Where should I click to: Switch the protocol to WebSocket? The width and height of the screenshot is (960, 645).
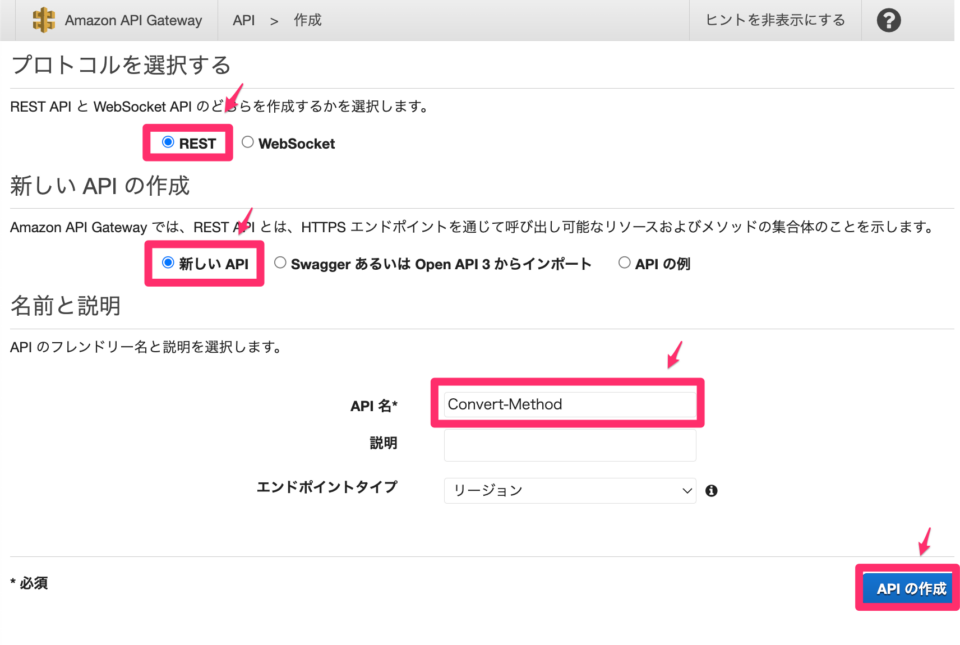coord(247,142)
